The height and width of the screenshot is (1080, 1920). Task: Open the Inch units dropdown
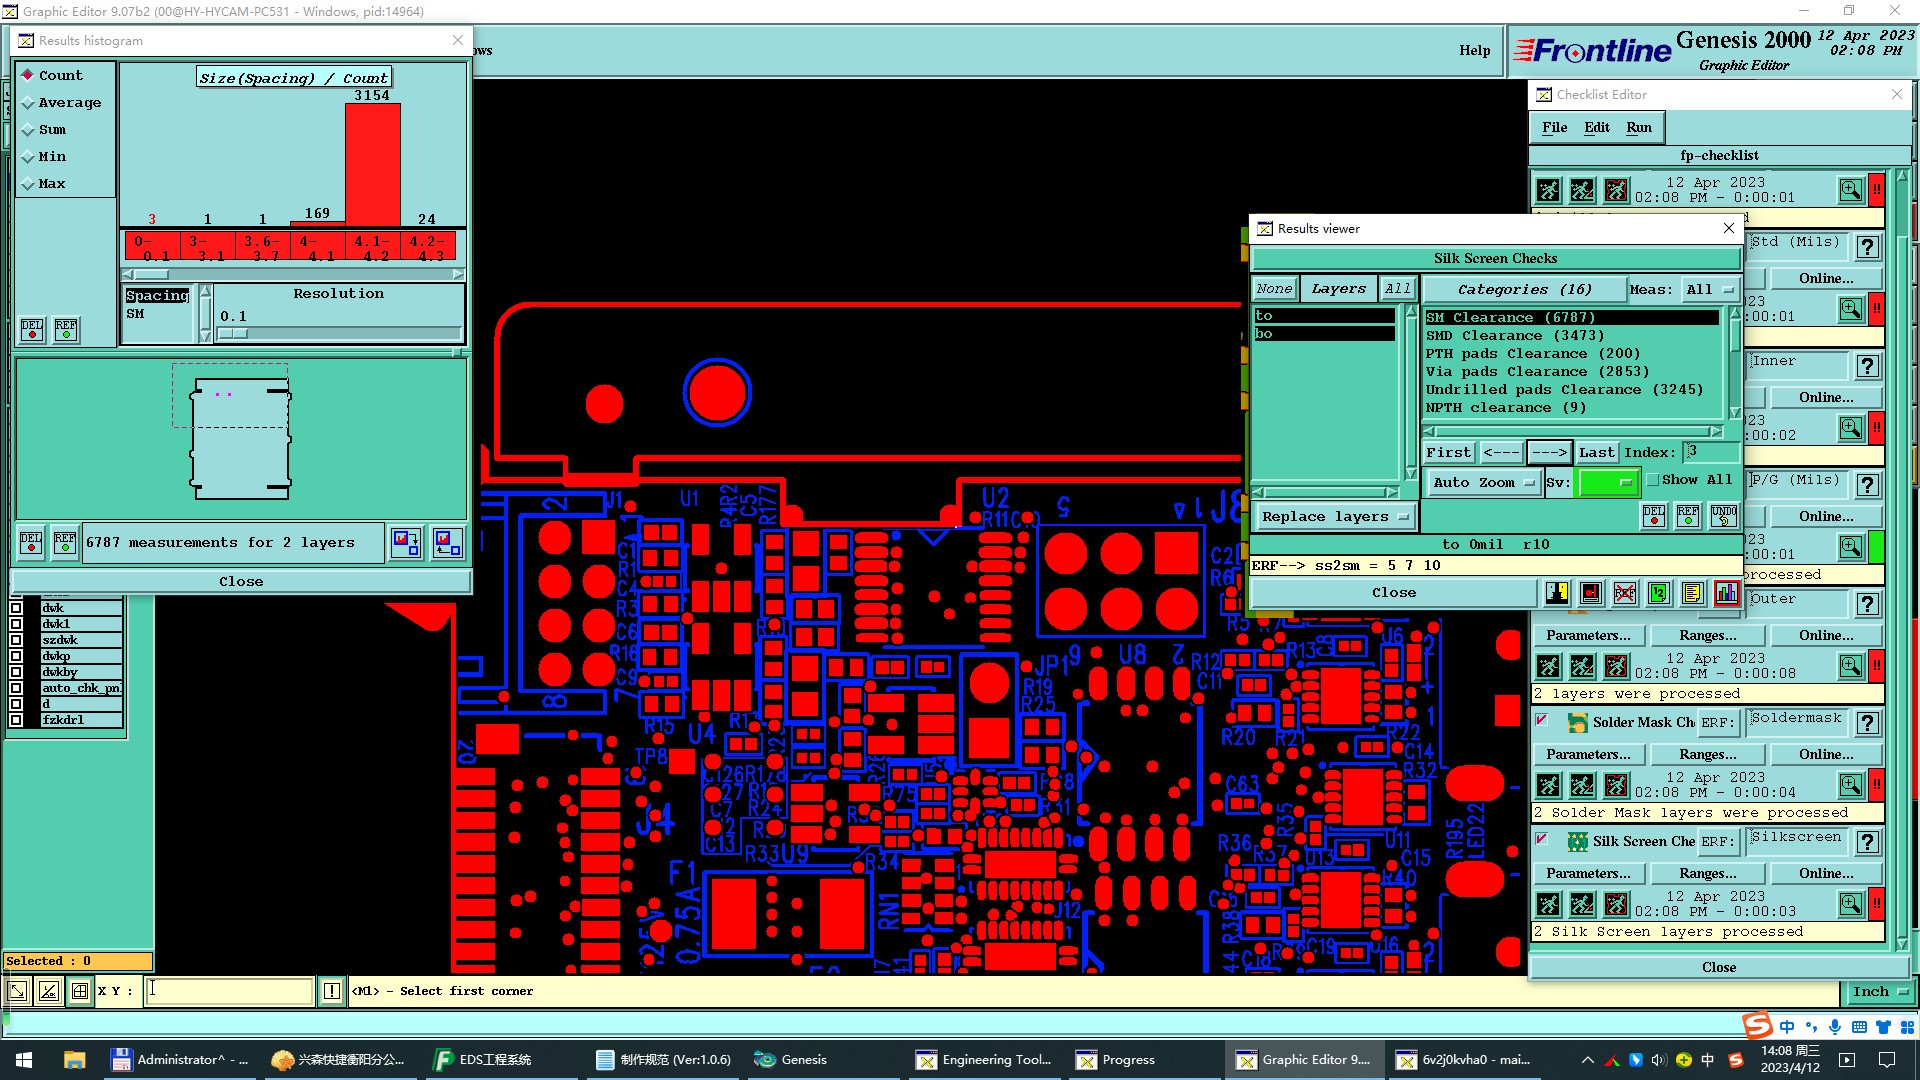pyautogui.click(x=1880, y=992)
